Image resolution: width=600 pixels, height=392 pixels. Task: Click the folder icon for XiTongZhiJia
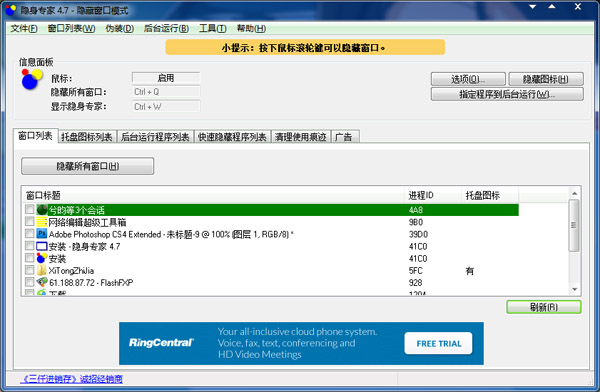pyautogui.click(x=42, y=270)
